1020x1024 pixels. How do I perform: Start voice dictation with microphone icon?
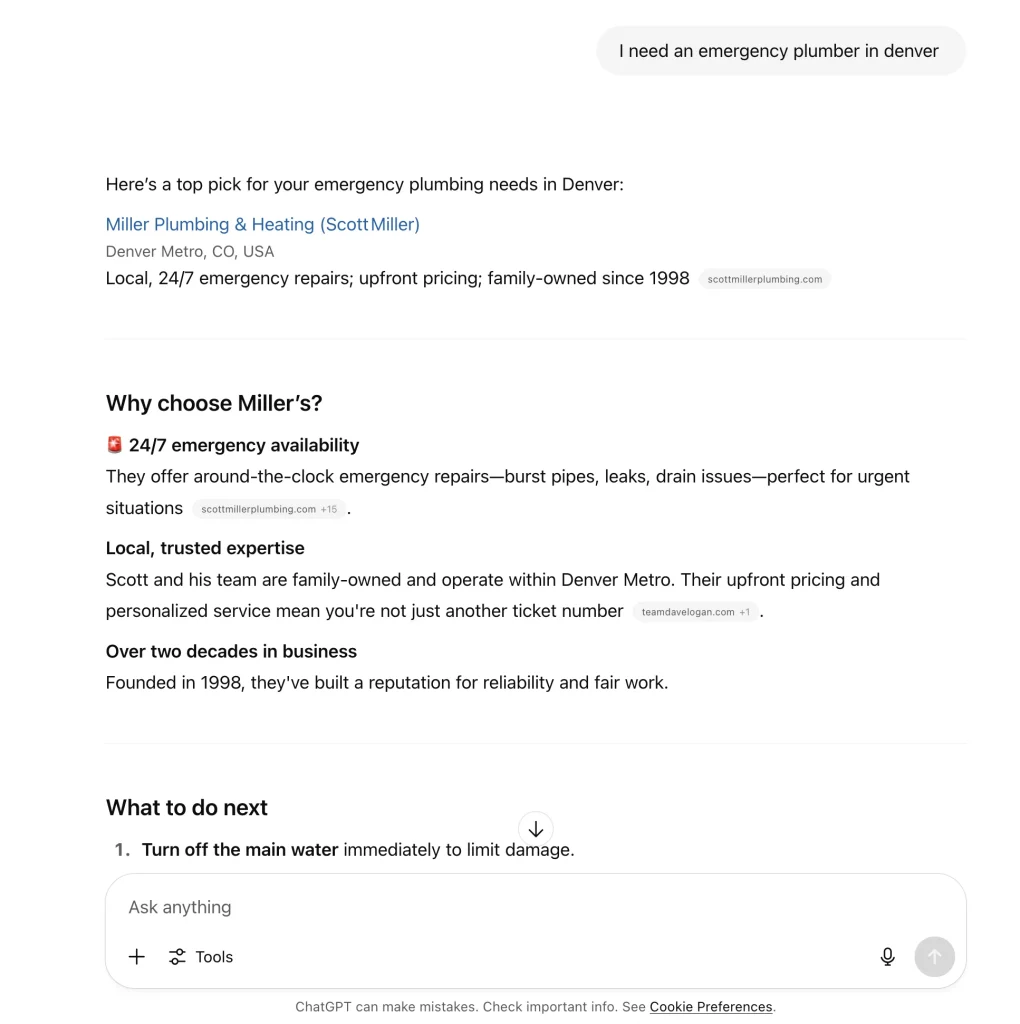[887, 957]
